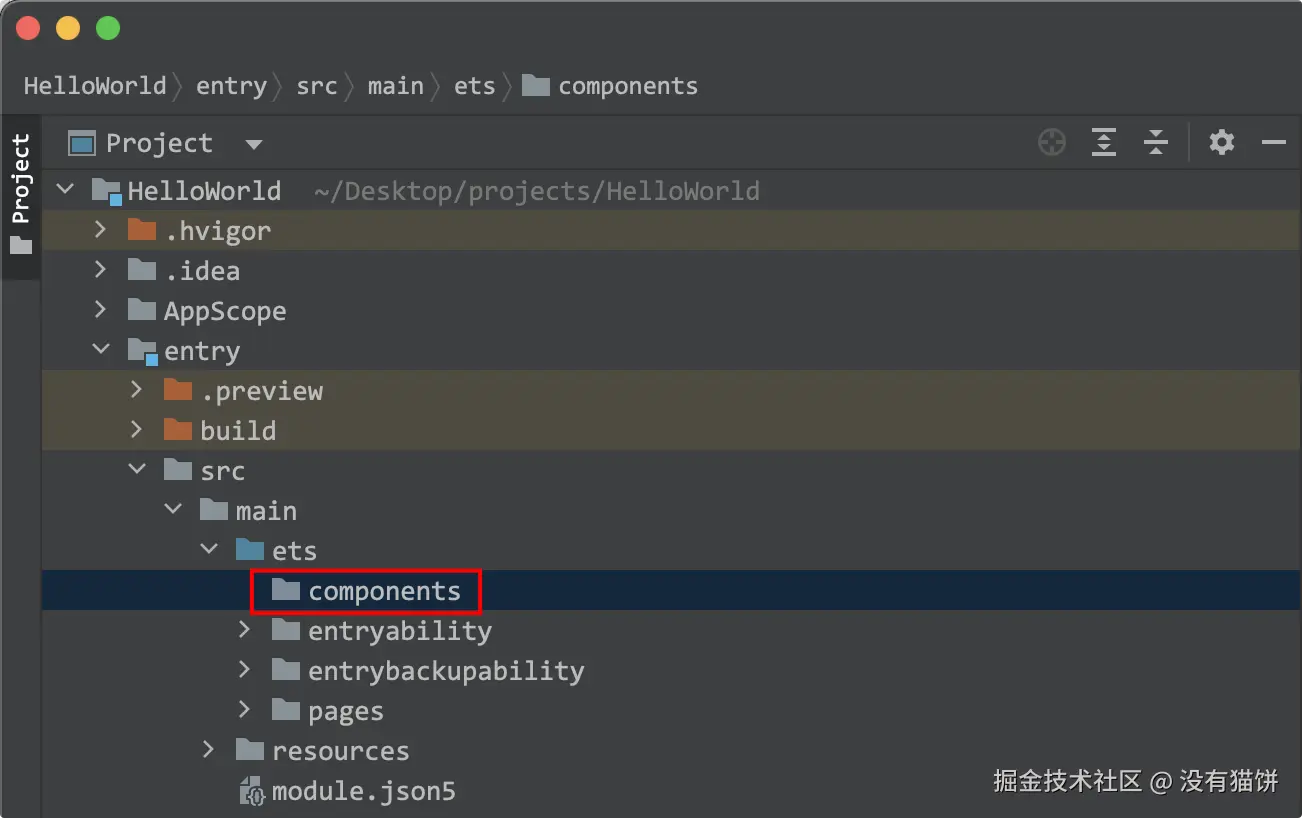Expand the .hvigor folder chevron

[x=100, y=230]
